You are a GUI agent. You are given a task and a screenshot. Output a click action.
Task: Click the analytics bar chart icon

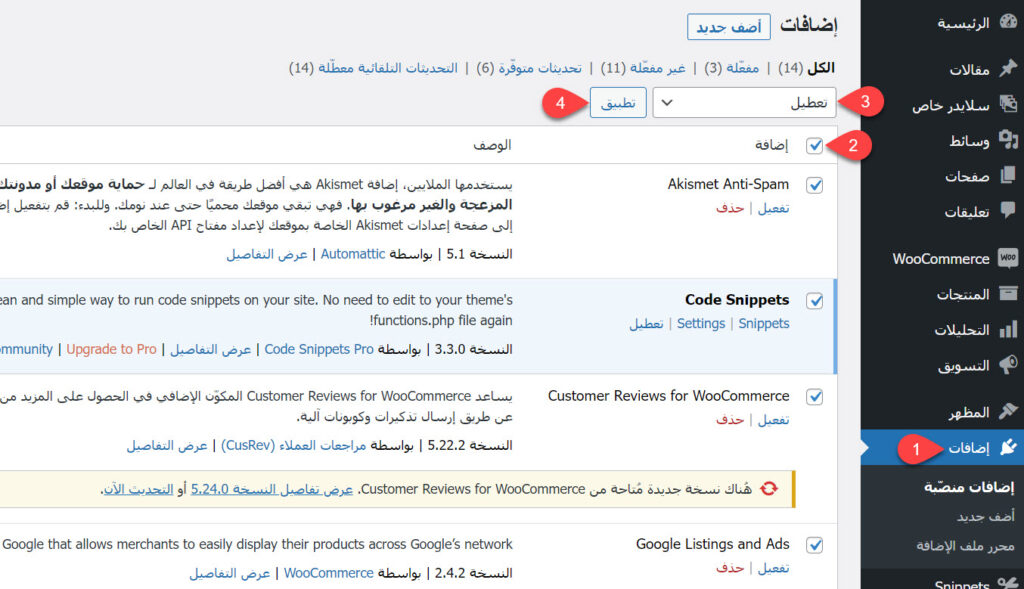[1008, 330]
